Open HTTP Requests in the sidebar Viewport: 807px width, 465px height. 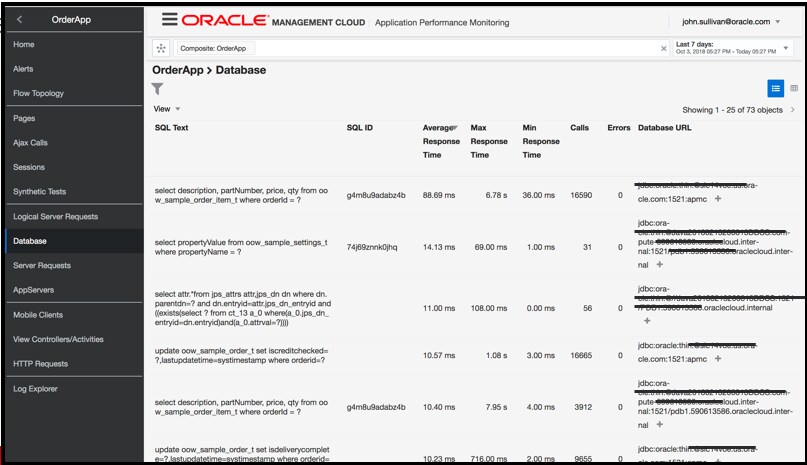point(41,364)
